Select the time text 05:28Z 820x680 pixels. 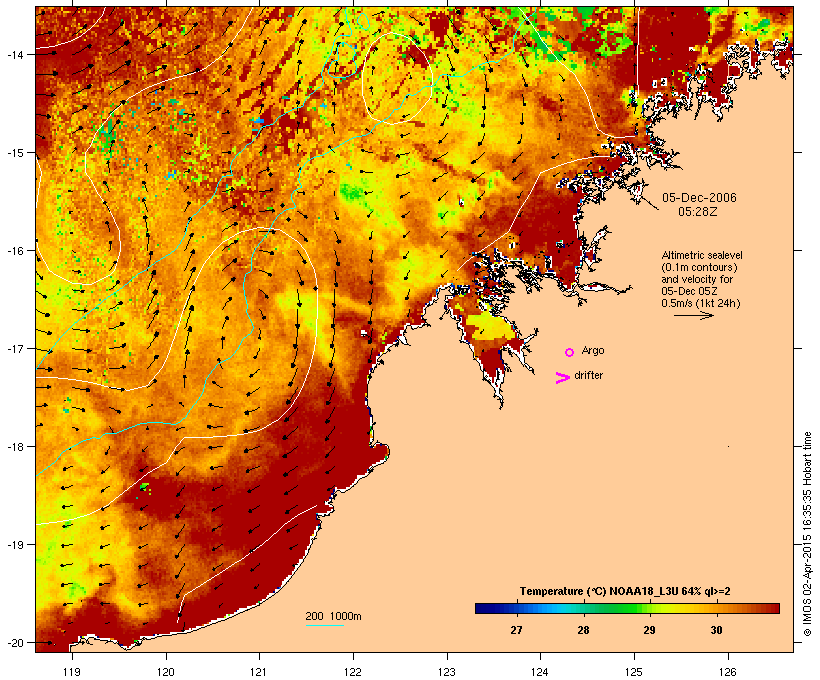pyautogui.click(x=698, y=212)
